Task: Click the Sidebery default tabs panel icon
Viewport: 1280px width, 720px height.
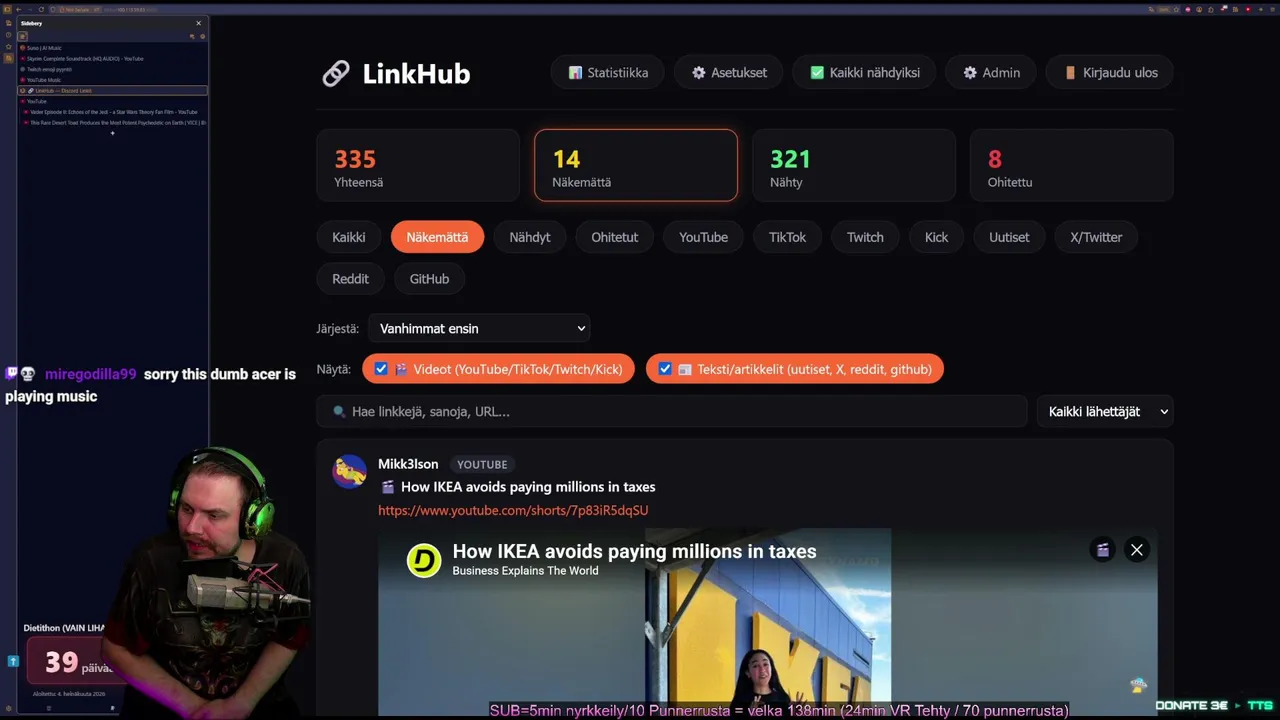Action: pos(22,36)
